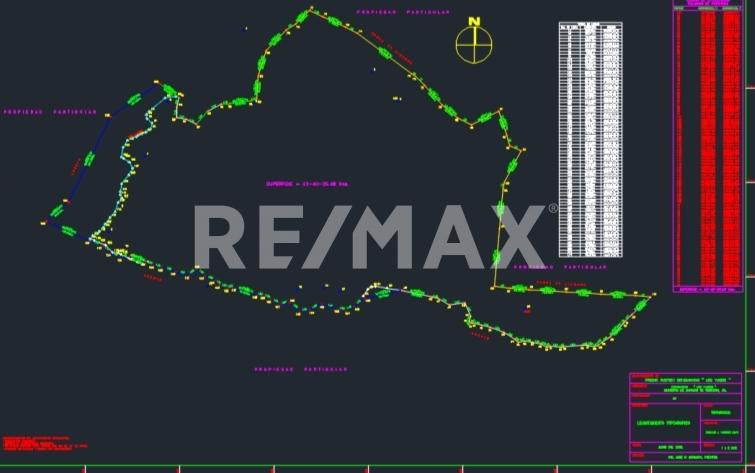Select the red construction data table

click(708, 146)
